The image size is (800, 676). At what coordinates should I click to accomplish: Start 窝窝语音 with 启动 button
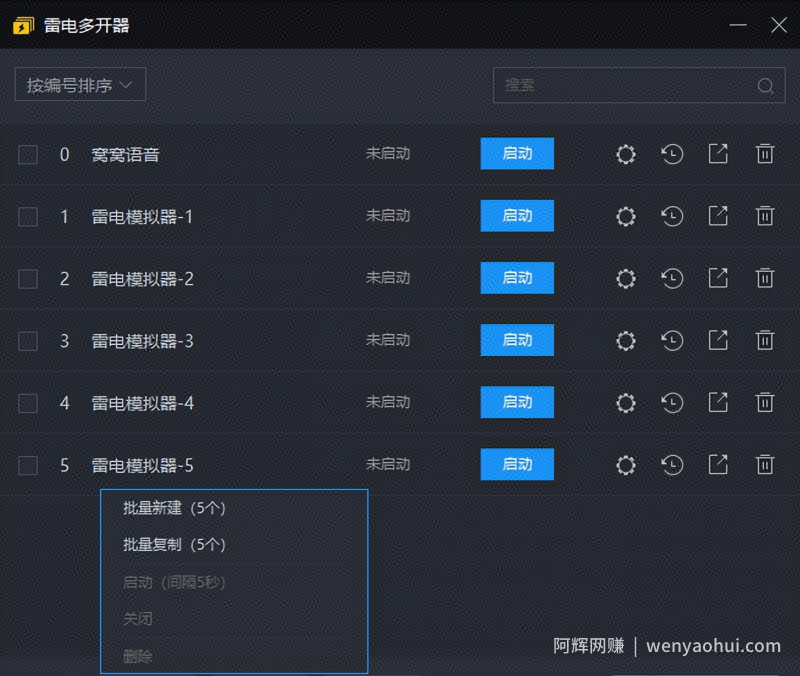click(x=517, y=153)
